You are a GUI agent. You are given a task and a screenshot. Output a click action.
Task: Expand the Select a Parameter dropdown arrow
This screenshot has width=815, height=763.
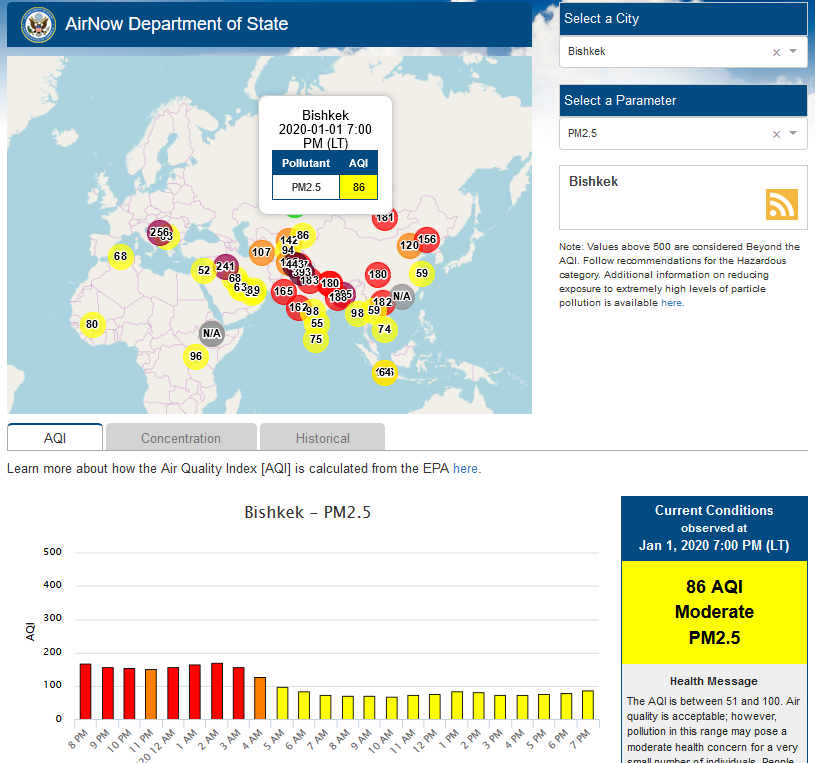(793, 133)
